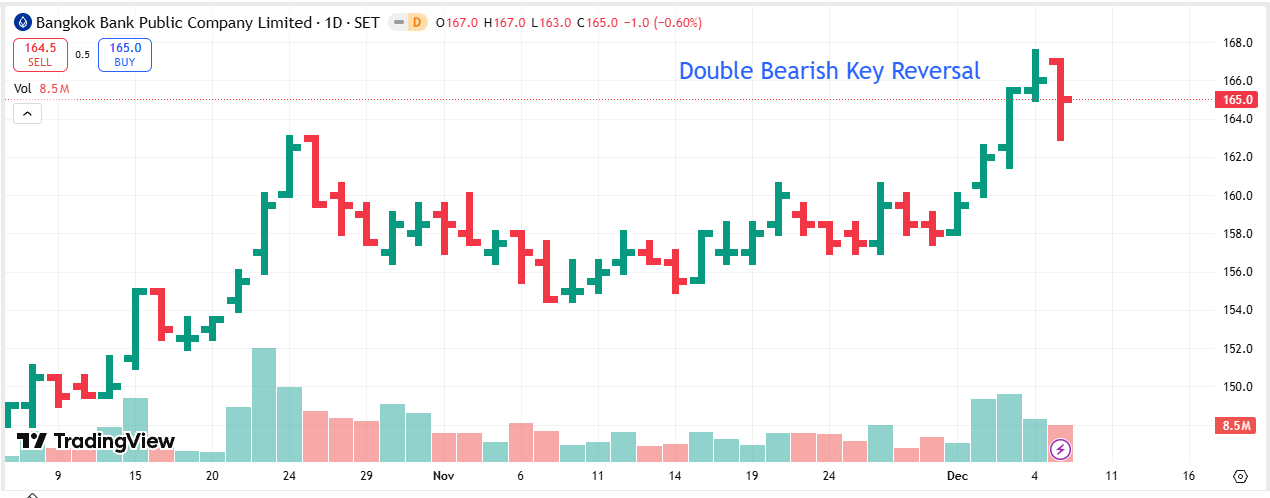
Task: Click the 168.0 price axis label
Action: pyautogui.click(x=1238, y=43)
